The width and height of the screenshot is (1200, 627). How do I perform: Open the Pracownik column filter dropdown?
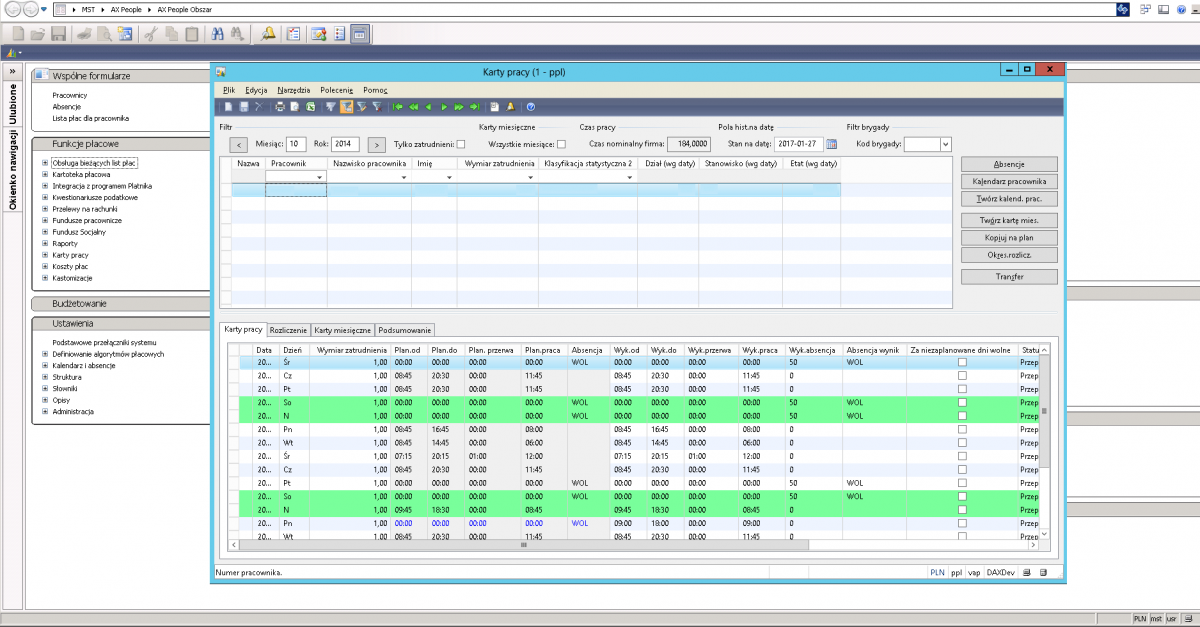point(320,177)
